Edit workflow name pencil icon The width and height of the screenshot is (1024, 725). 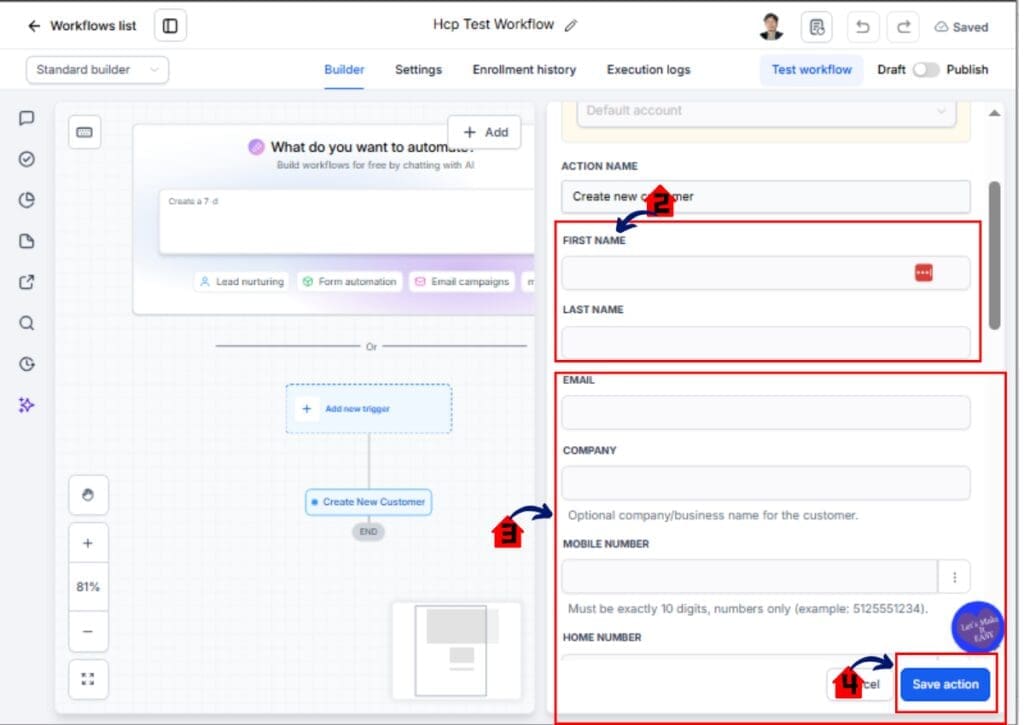coord(571,25)
